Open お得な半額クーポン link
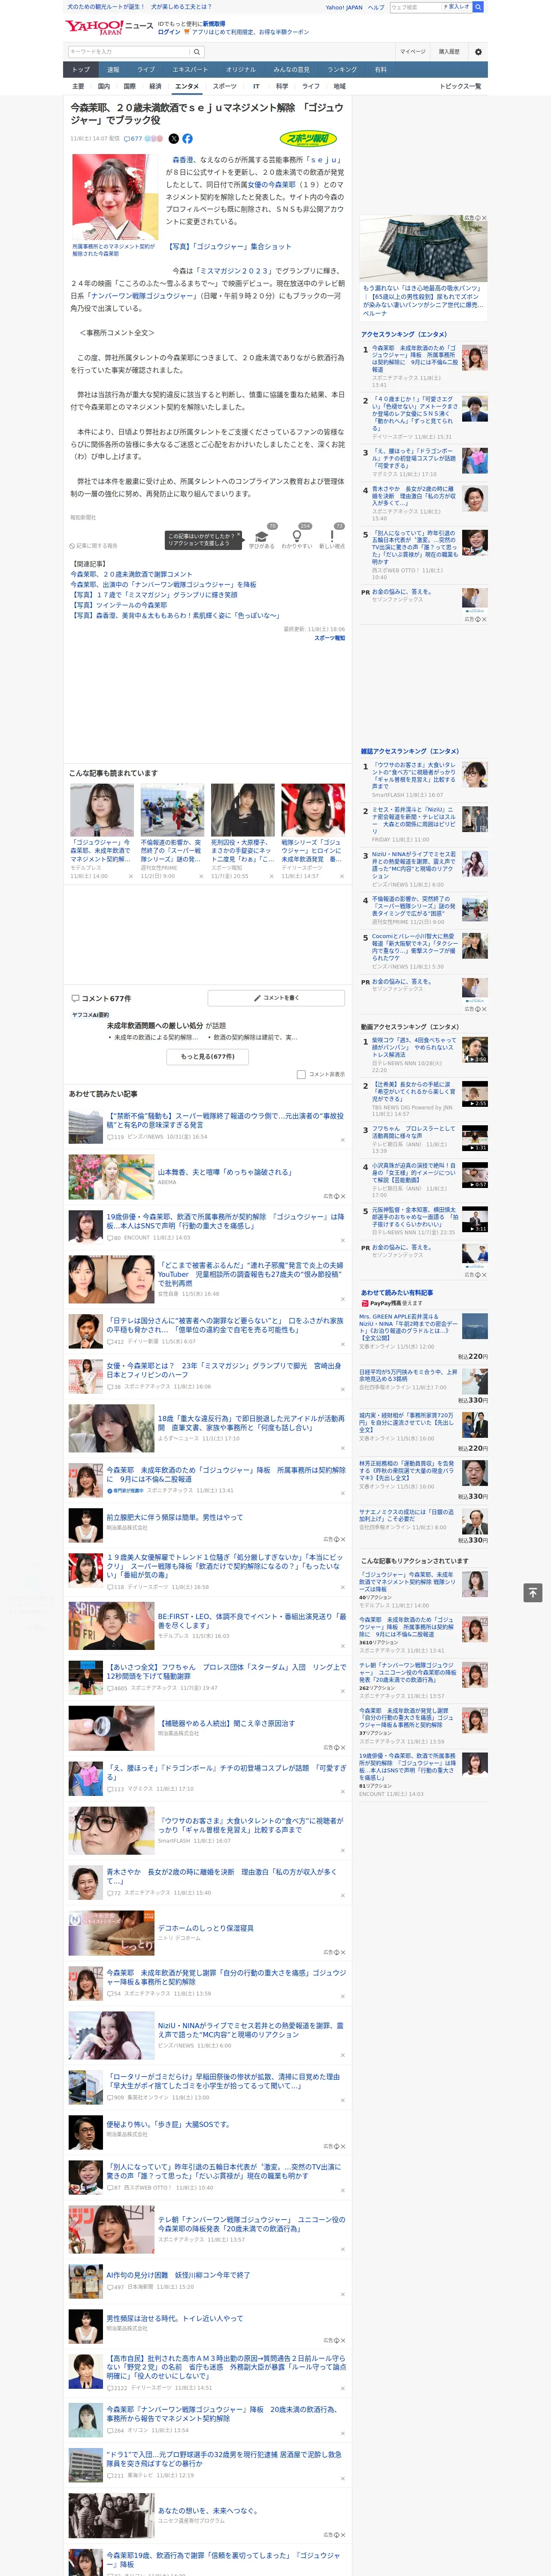The image size is (551, 2576). [284, 32]
